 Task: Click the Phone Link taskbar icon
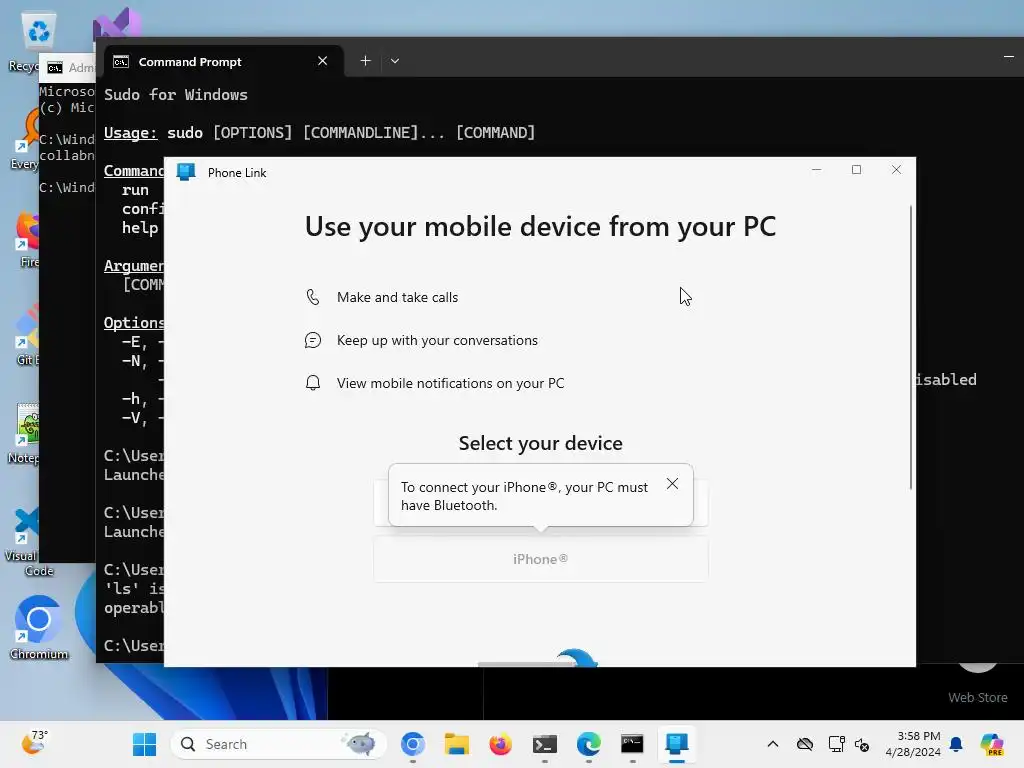677,744
